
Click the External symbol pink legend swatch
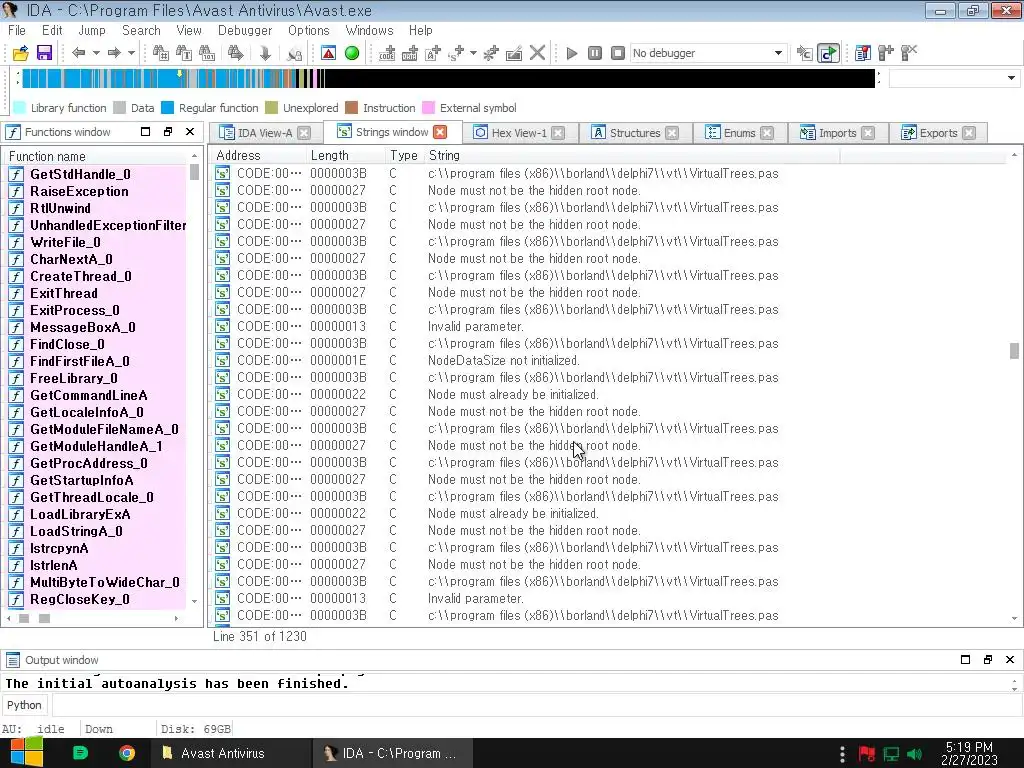428,108
